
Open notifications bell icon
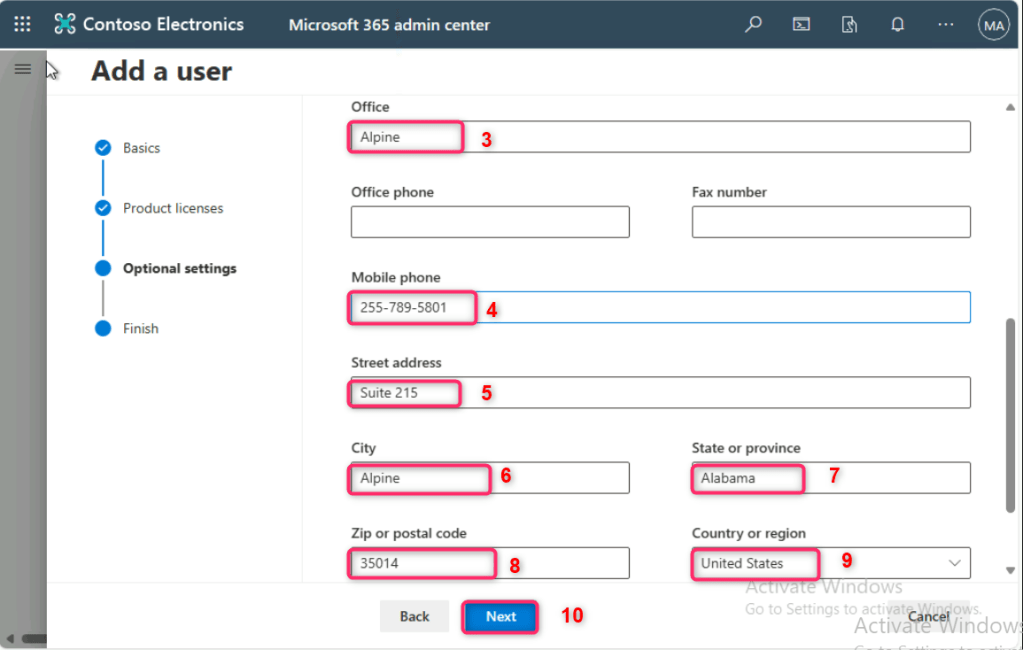coord(897,24)
